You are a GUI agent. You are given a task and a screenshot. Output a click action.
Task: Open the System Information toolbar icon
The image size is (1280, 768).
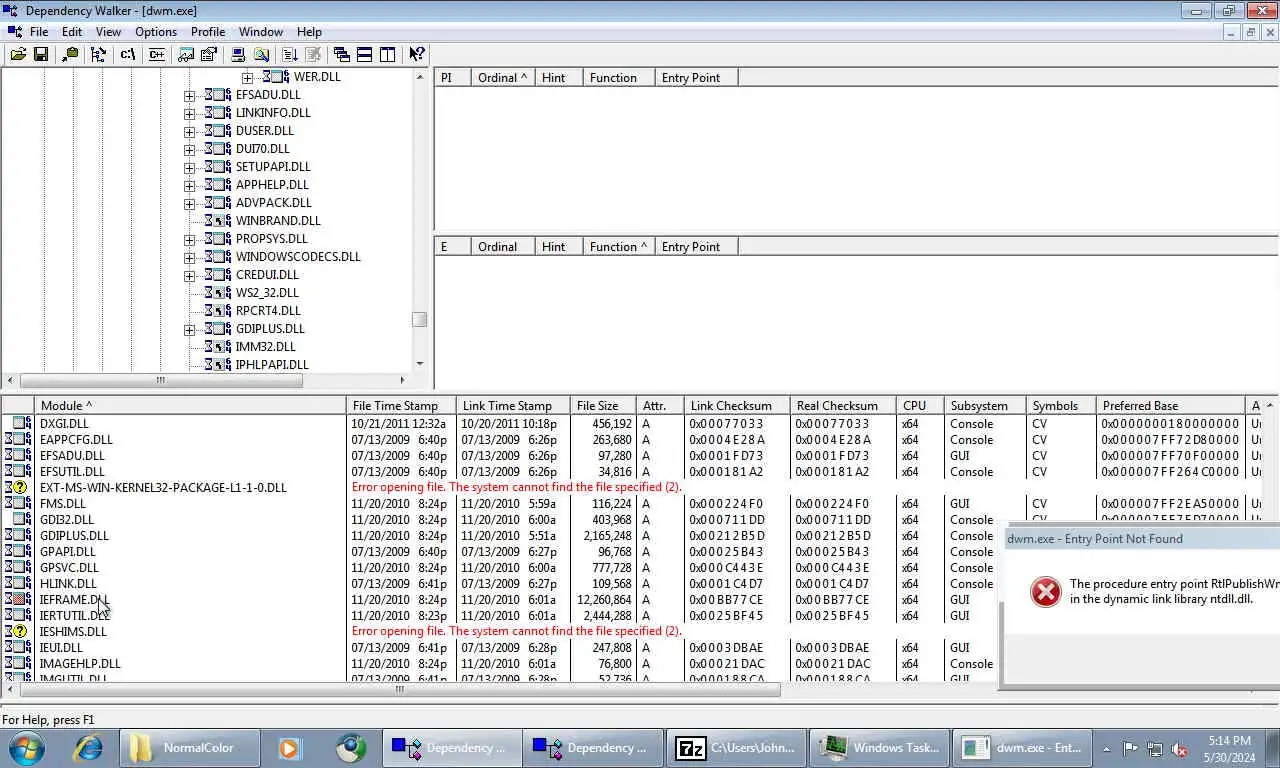238,55
